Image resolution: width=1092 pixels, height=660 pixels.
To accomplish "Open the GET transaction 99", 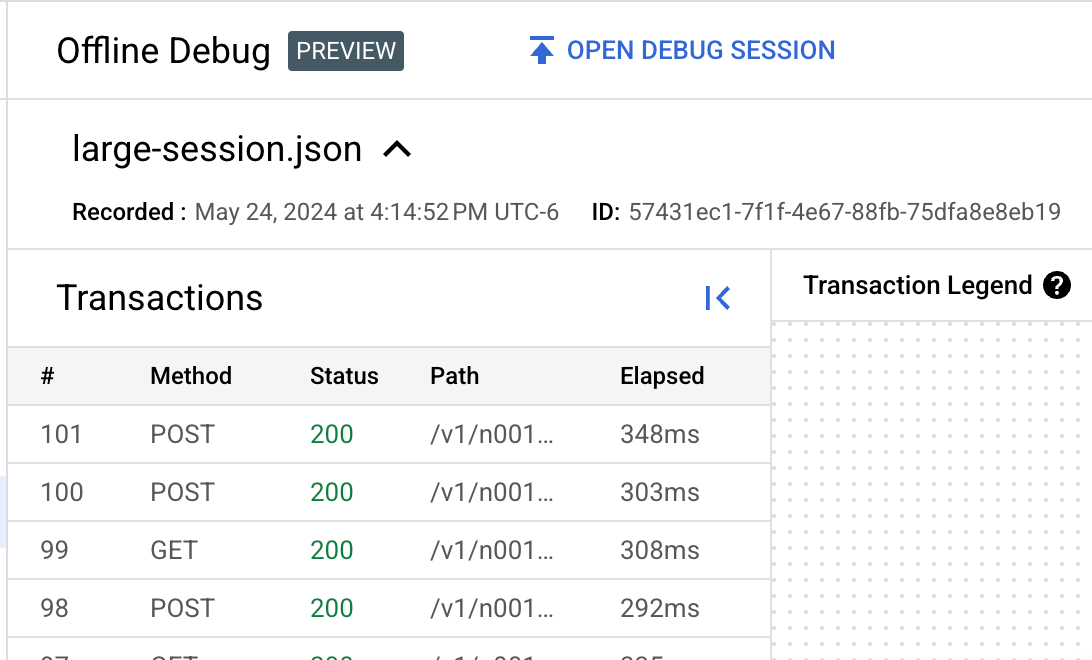I will [x=174, y=550].
